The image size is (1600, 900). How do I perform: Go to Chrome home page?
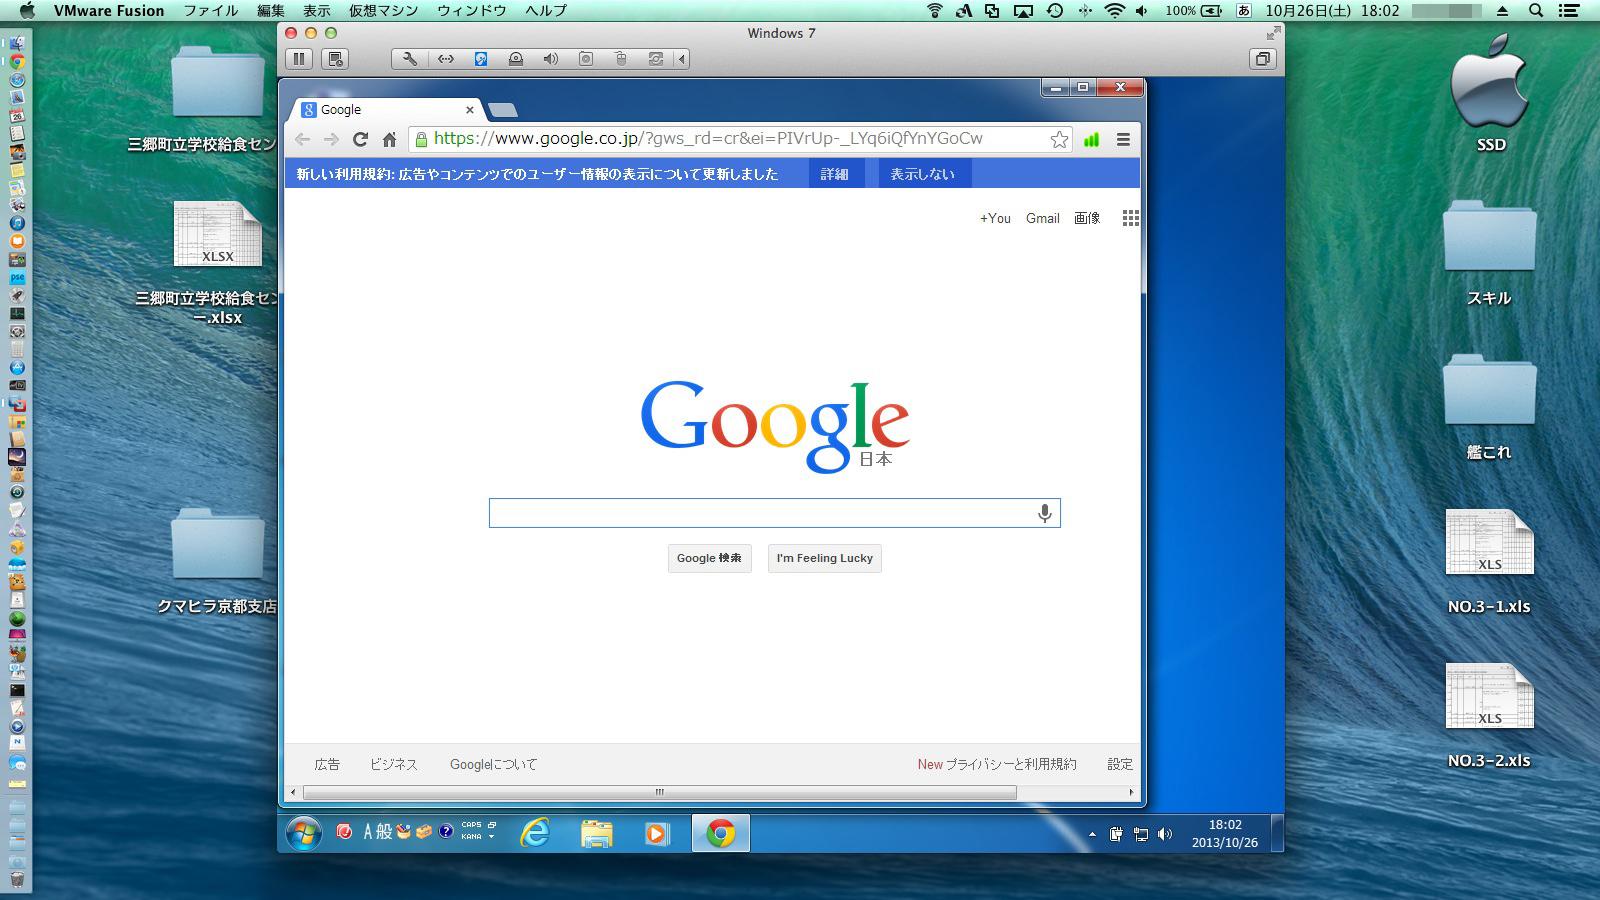pos(389,139)
